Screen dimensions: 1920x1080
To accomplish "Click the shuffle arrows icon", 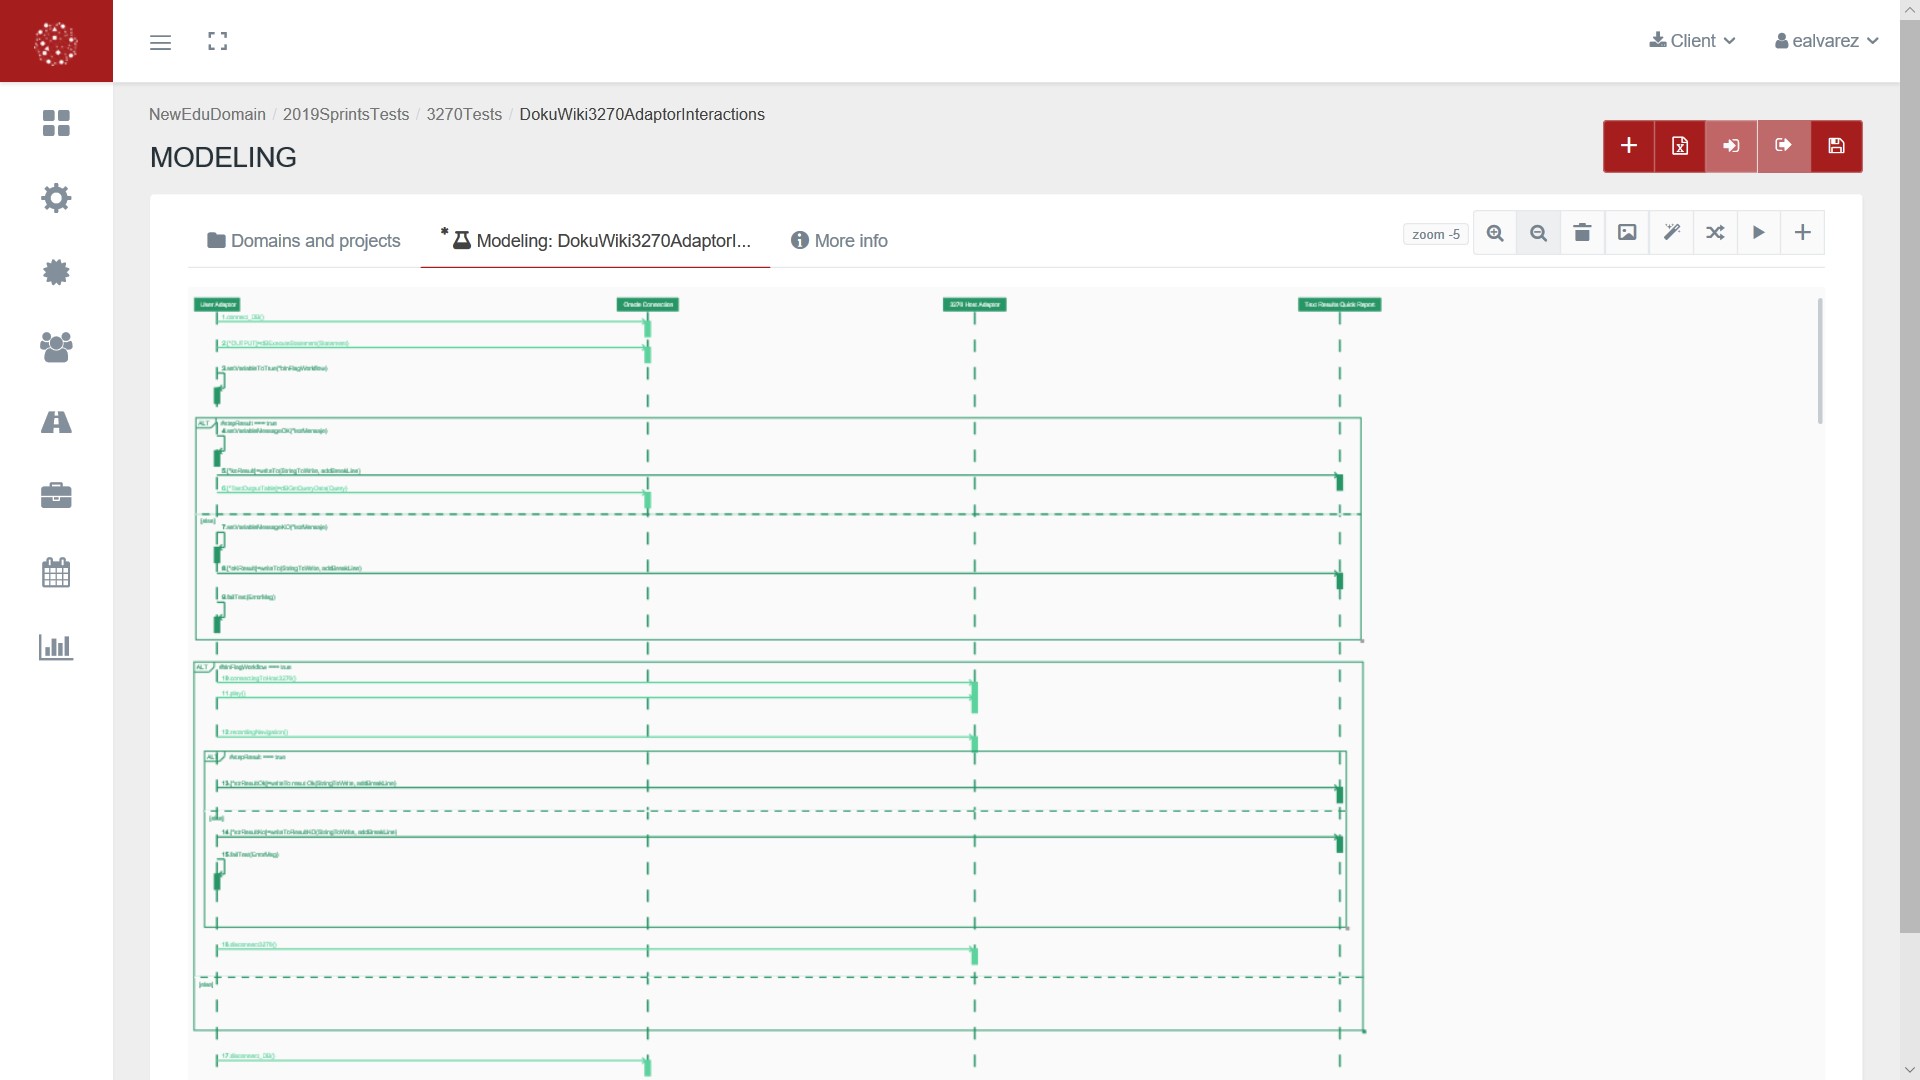I will pos(1715,233).
